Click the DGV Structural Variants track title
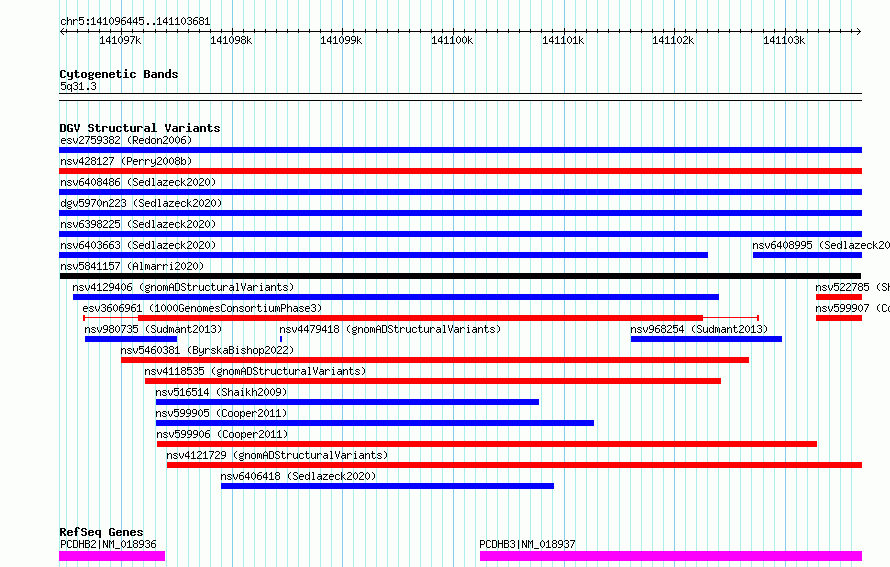 point(140,128)
